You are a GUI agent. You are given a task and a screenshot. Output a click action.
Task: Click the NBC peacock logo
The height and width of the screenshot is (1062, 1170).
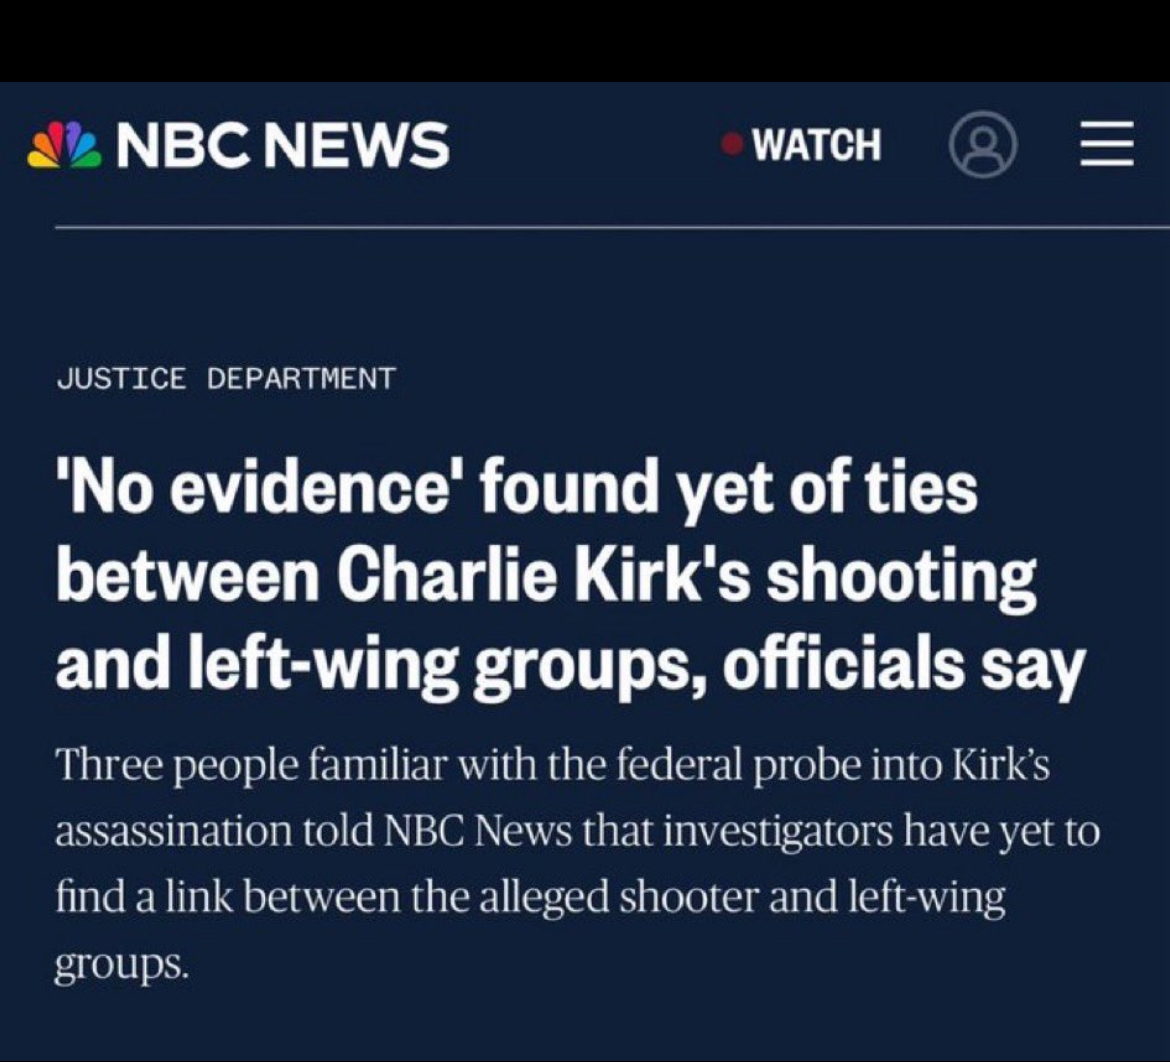(x=68, y=145)
